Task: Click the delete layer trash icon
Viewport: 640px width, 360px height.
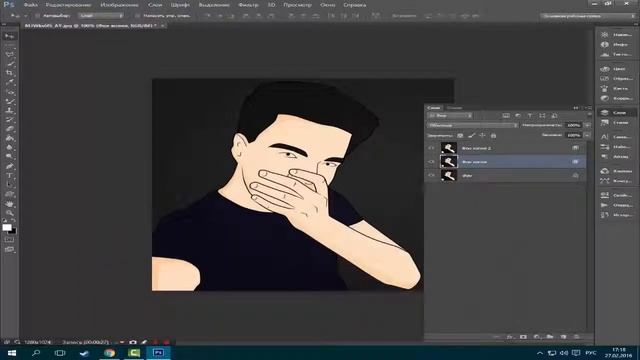Action: (x=577, y=337)
